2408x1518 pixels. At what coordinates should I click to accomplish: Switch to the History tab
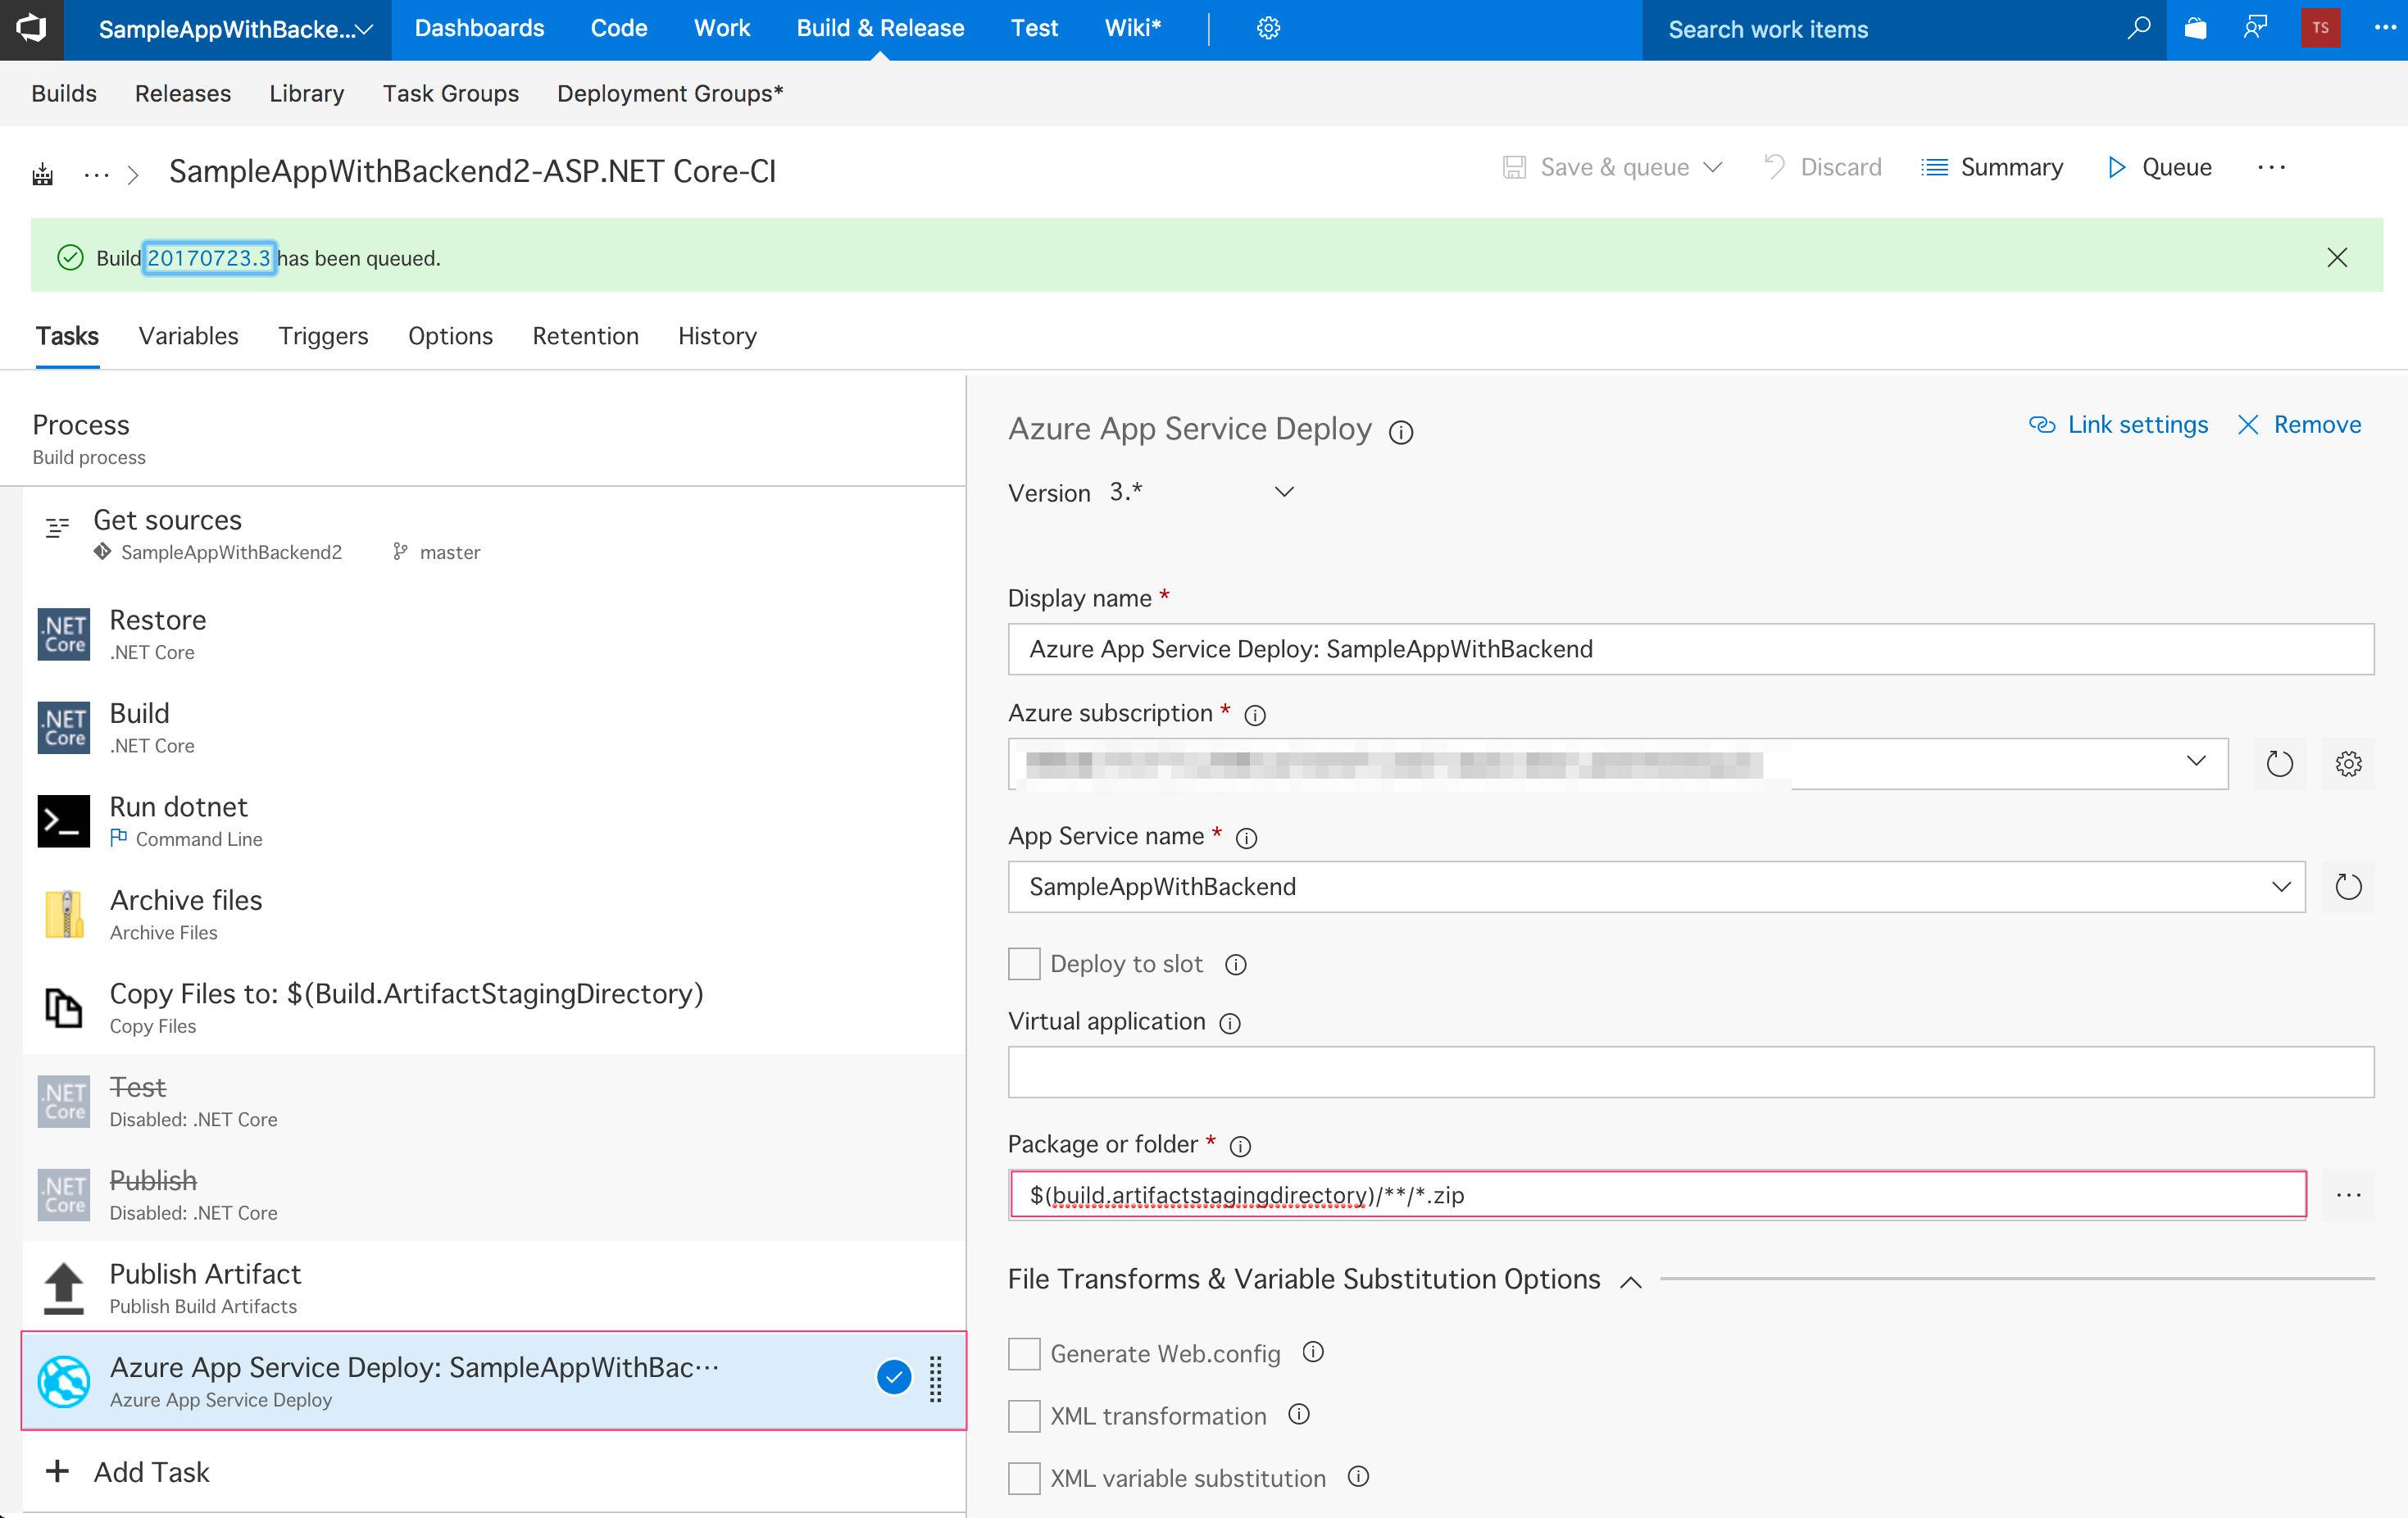click(x=717, y=337)
